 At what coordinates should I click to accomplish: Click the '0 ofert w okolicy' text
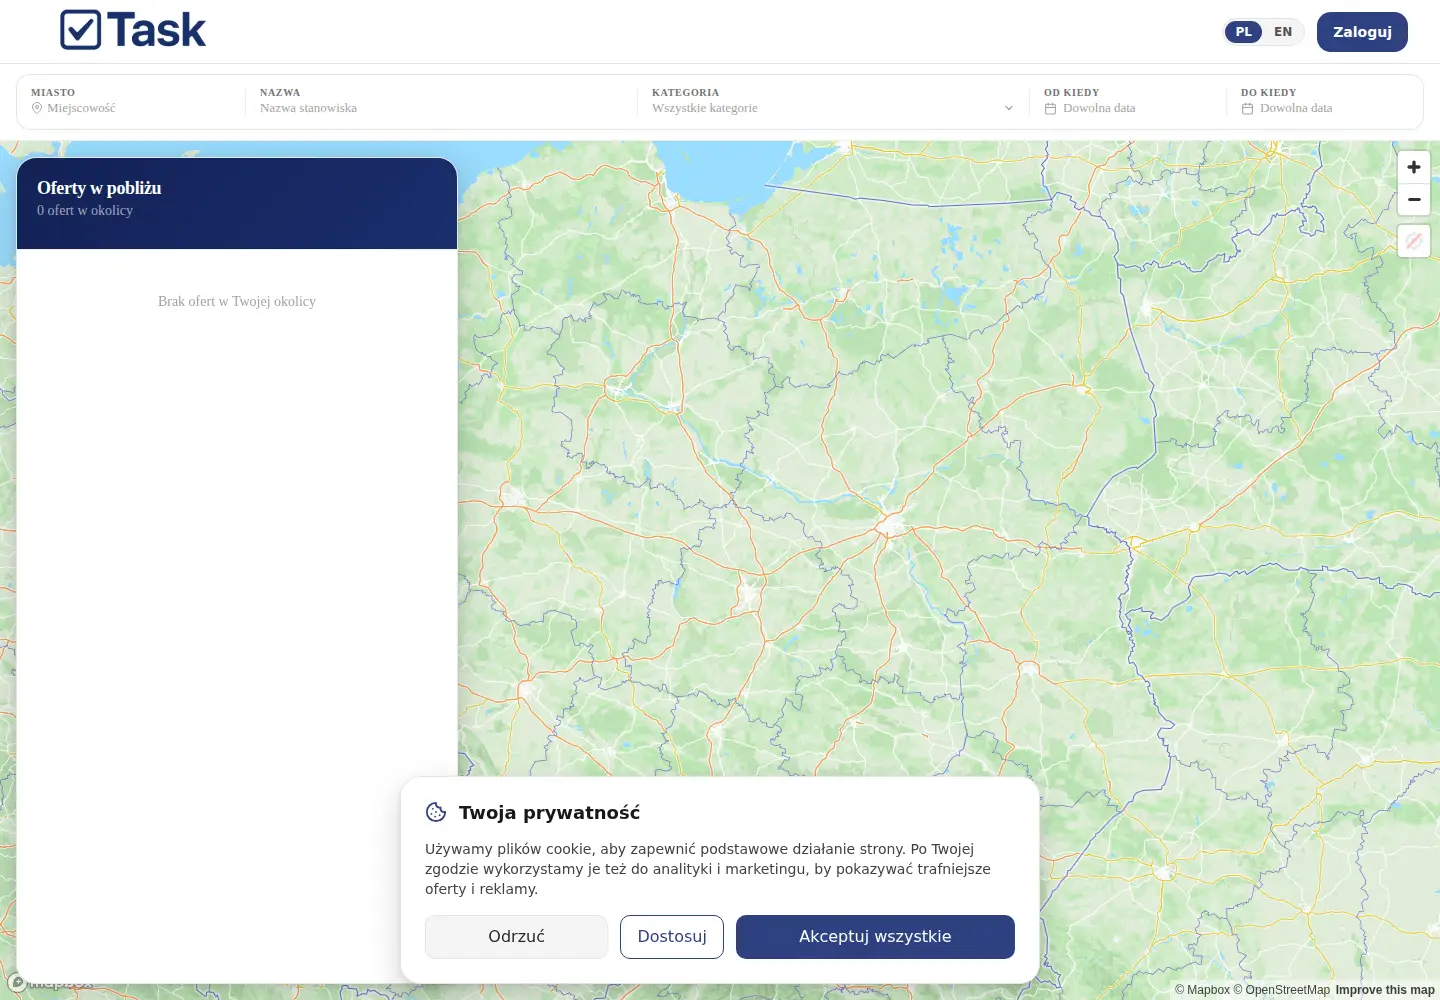(x=85, y=210)
